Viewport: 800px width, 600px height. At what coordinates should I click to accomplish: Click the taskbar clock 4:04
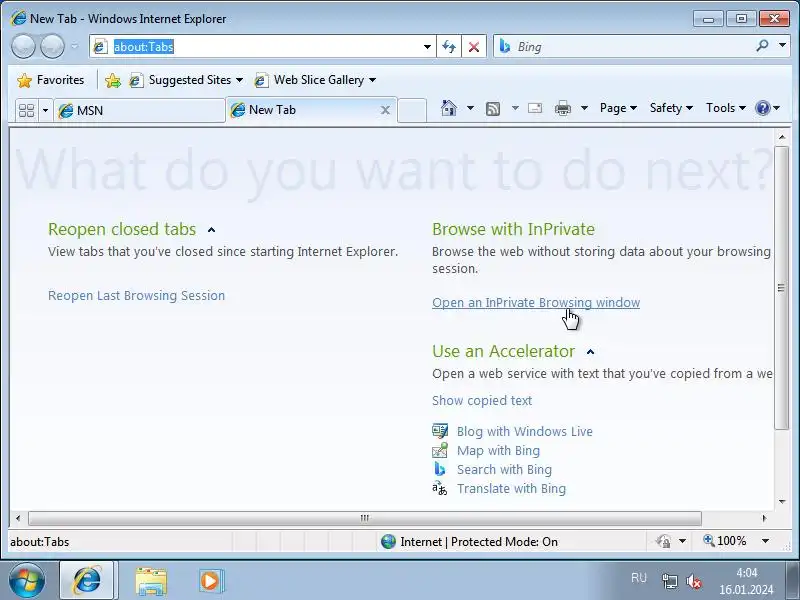pos(746,573)
